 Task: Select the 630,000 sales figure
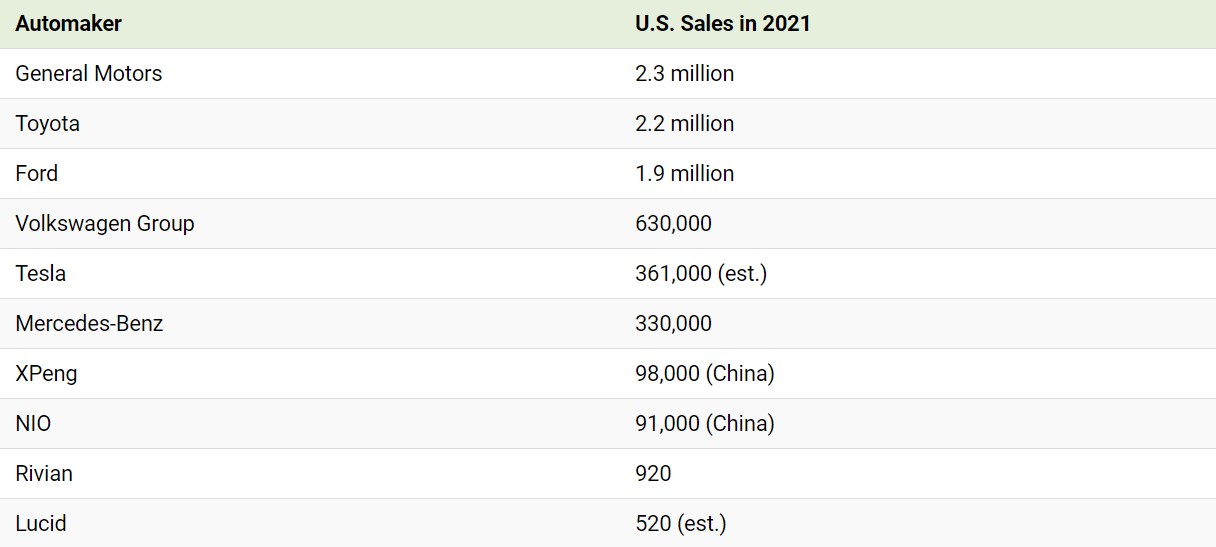pyautogui.click(x=673, y=223)
